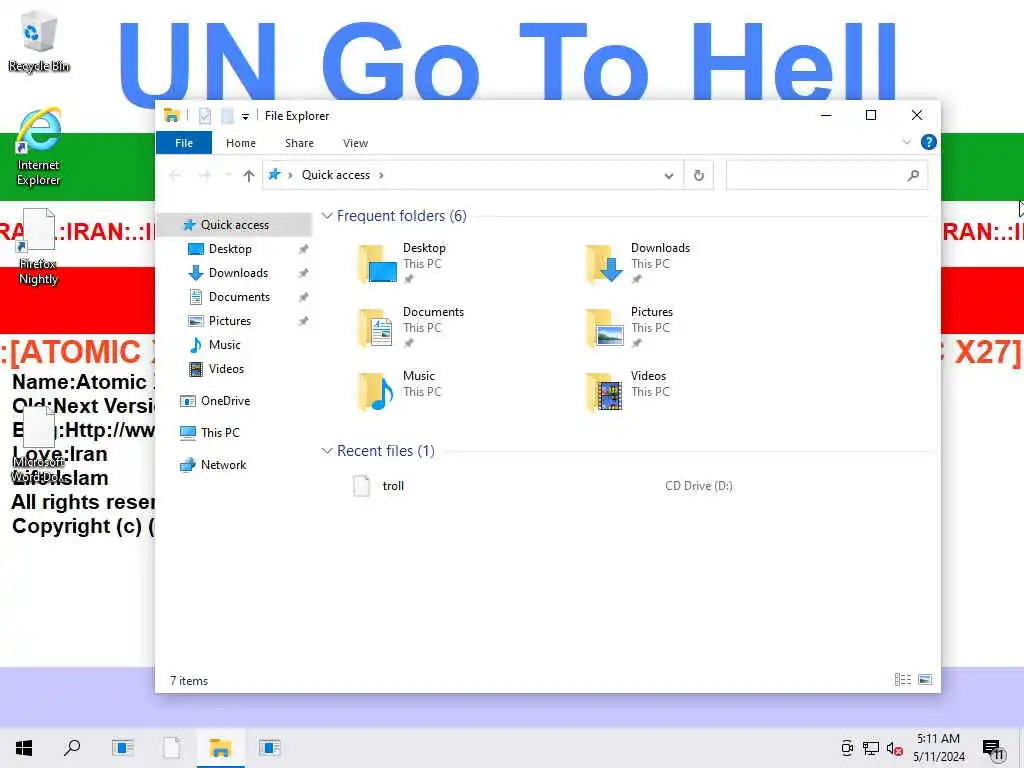Select Downloads in the navigation pane
This screenshot has height=768, width=1024.
238,273
